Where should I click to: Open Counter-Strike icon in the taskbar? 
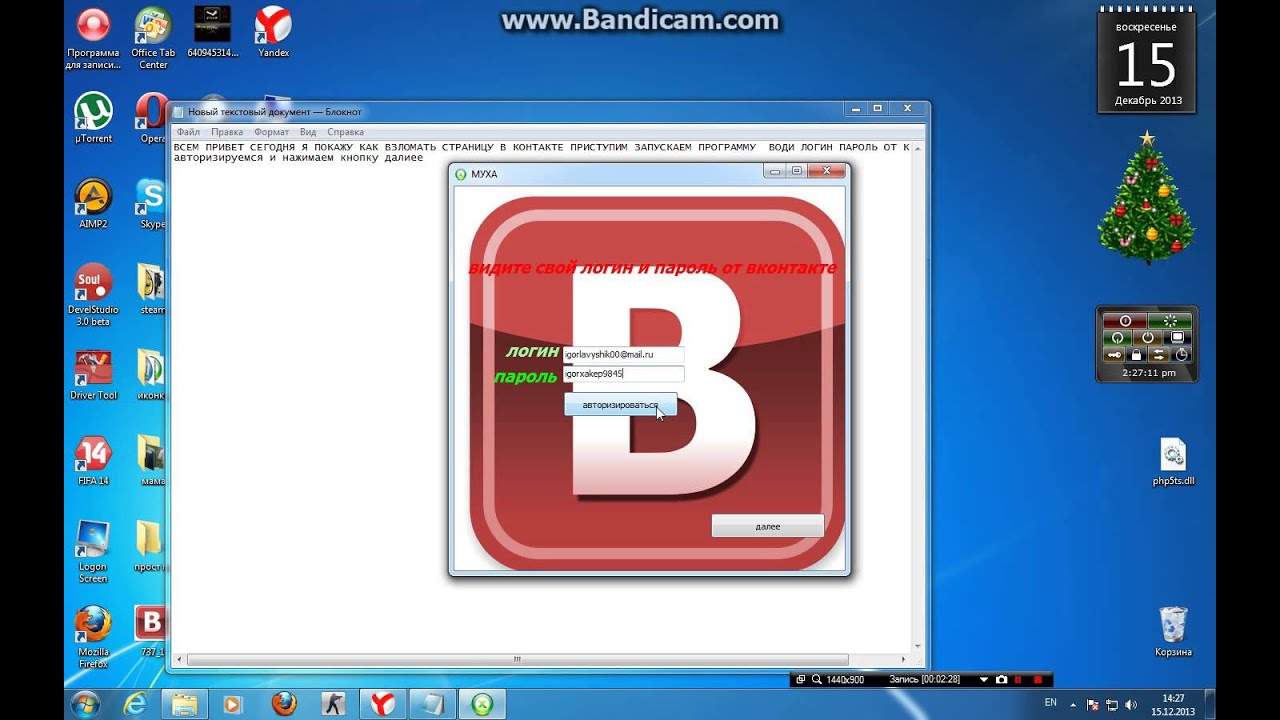tap(333, 704)
